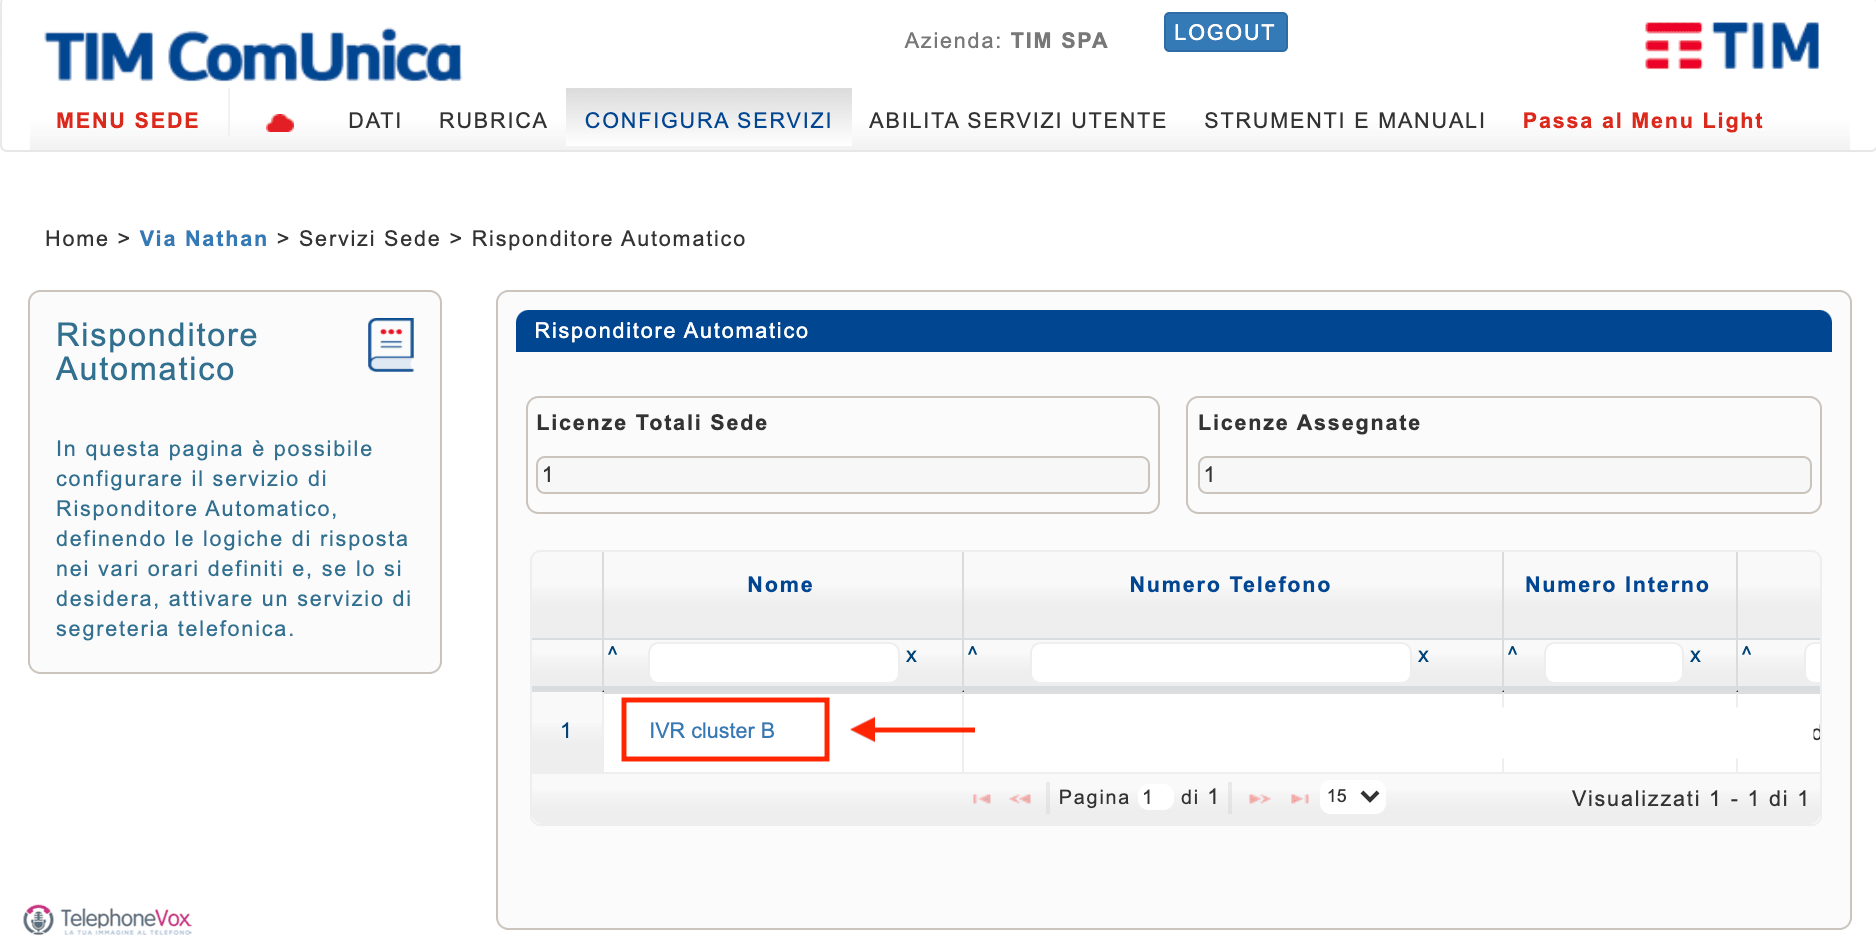Image resolution: width=1876 pixels, height=944 pixels.
Task: Open STRUMENTI E MANUALI menu
Action: 1345,120
